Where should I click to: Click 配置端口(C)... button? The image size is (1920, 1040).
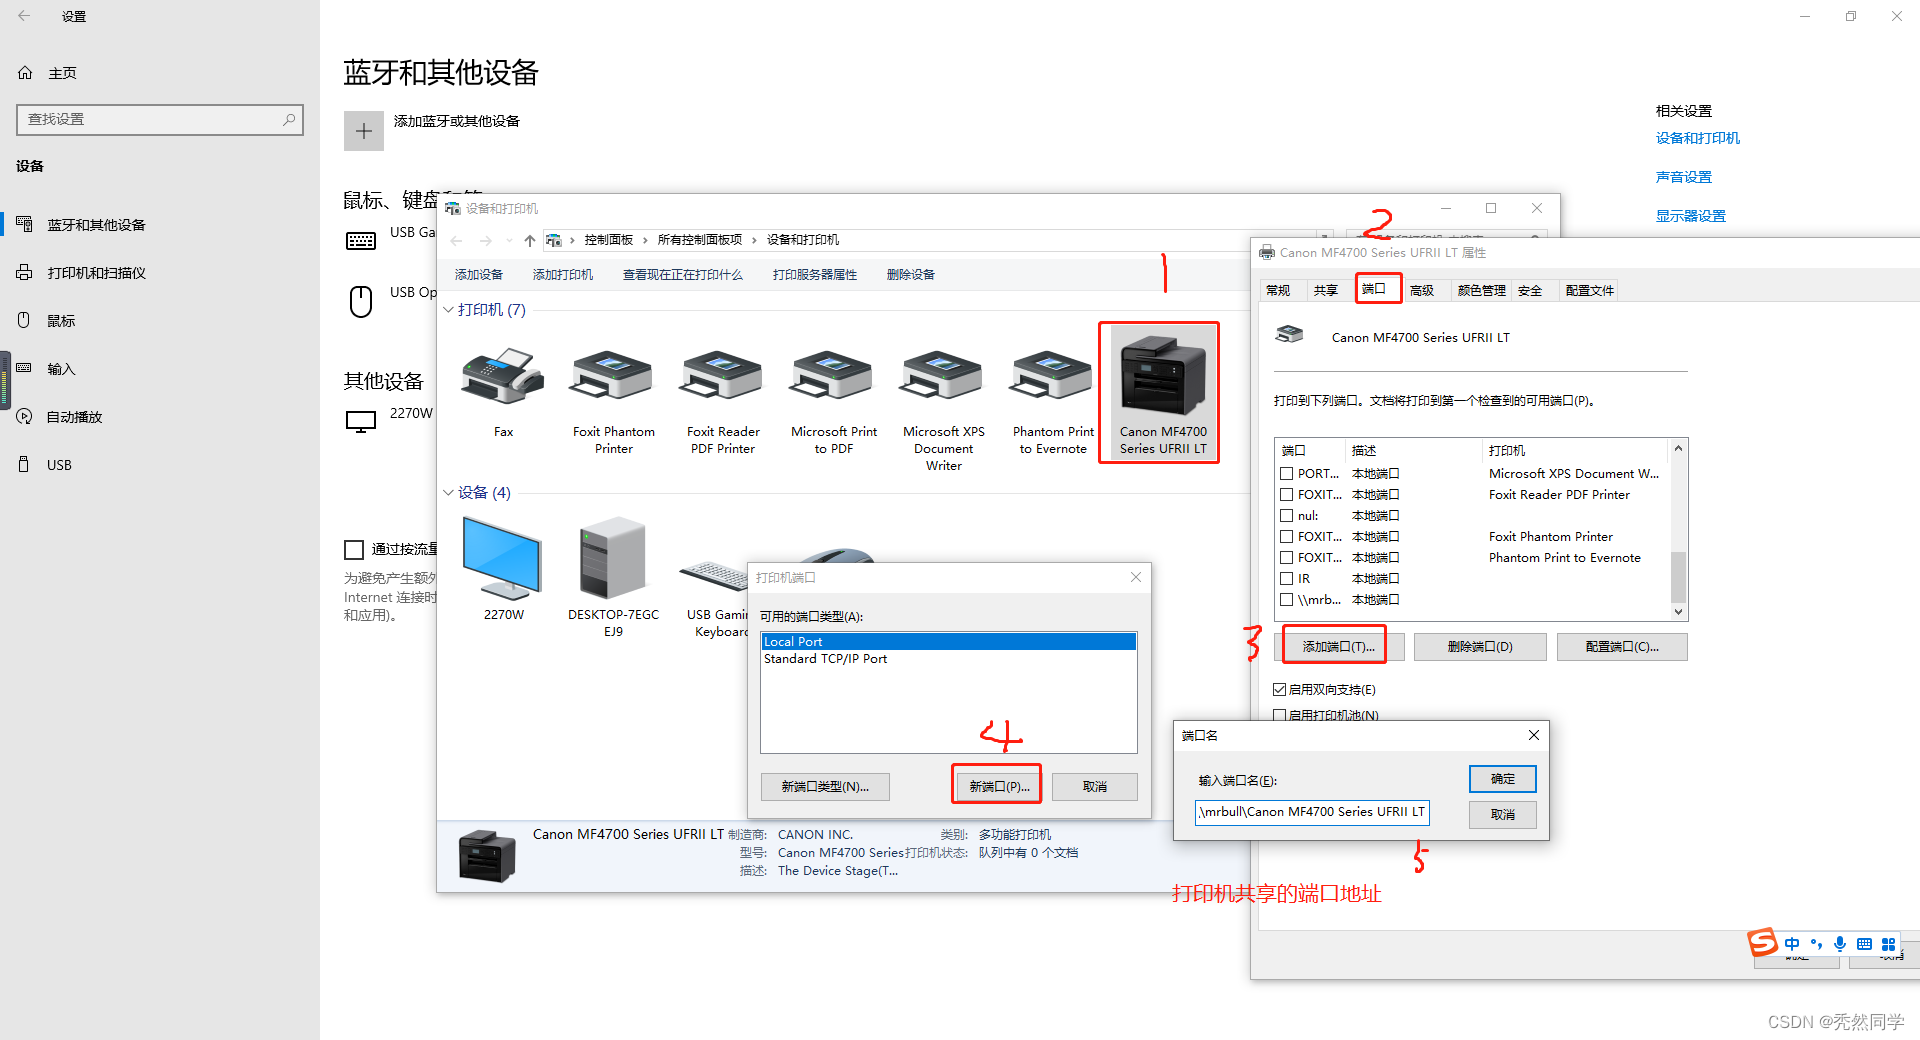tap(1622, 647)
